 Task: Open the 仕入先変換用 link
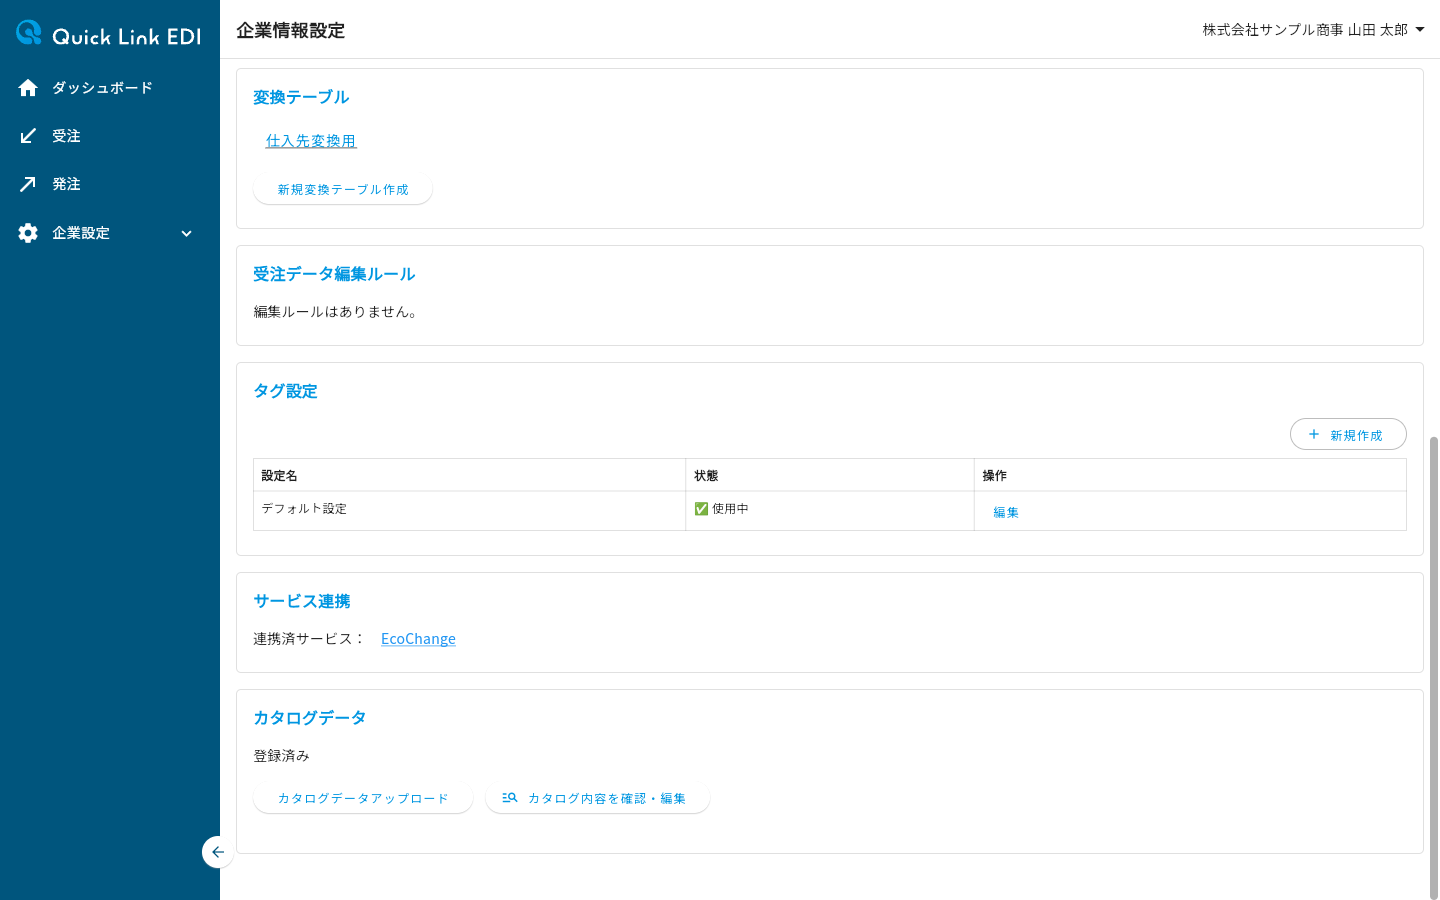tap(311, 141)
